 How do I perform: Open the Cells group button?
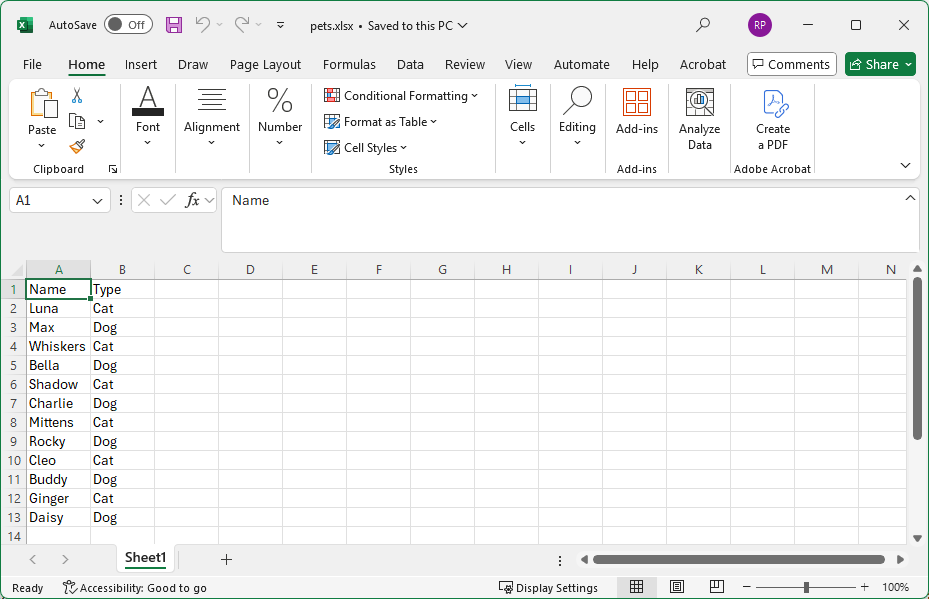click(x=523, y=117)
